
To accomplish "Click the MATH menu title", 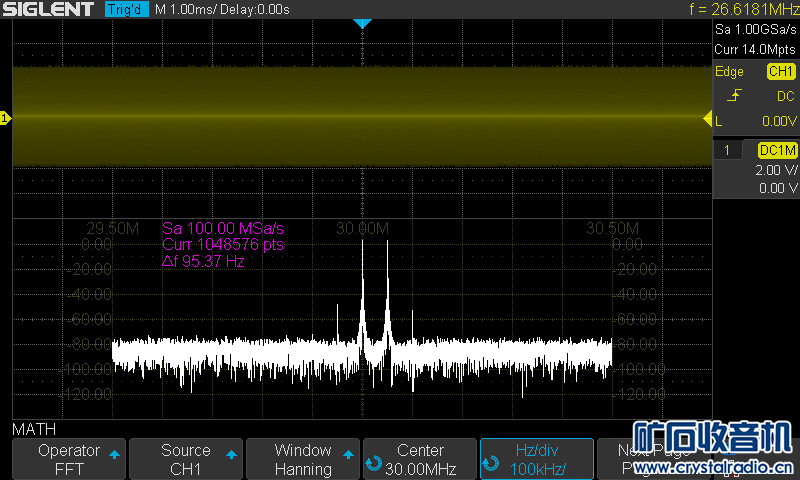I will click(34, 430).
